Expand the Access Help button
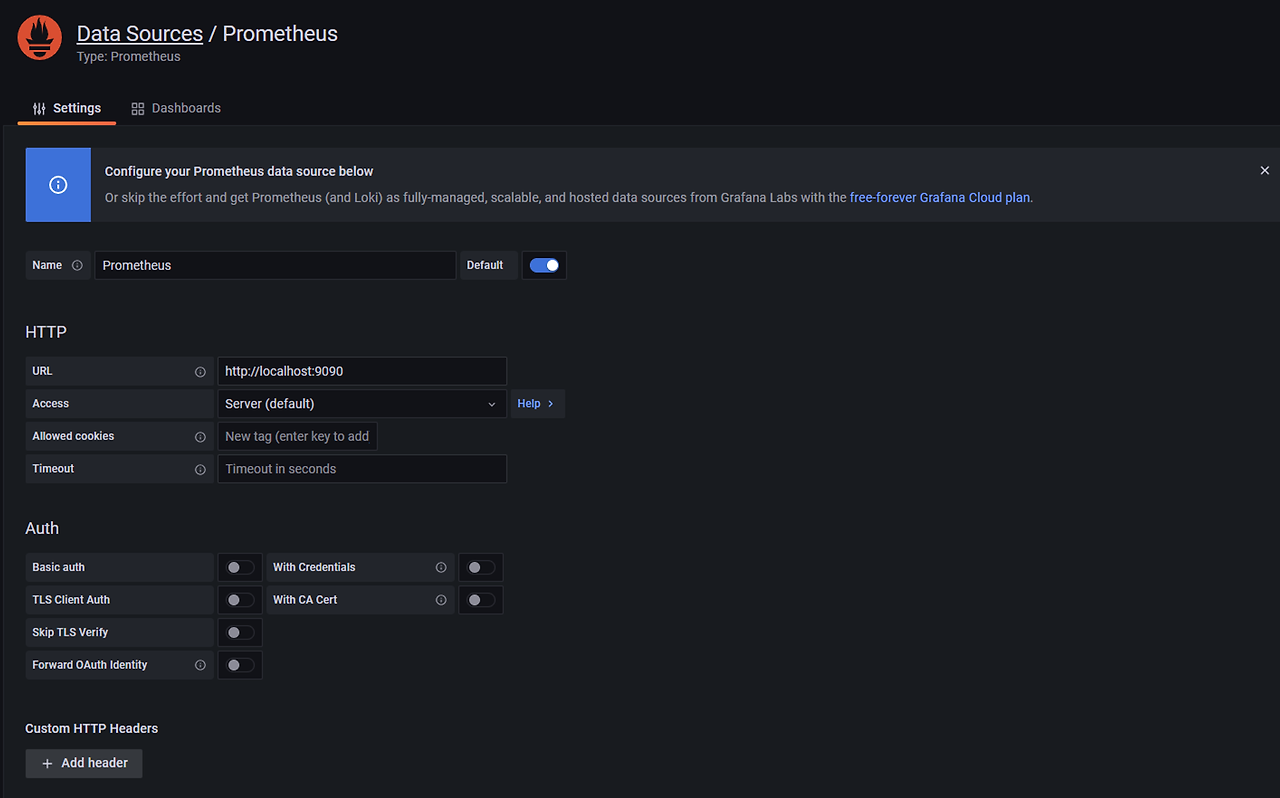1280x798 pixels. pos(537,404)
